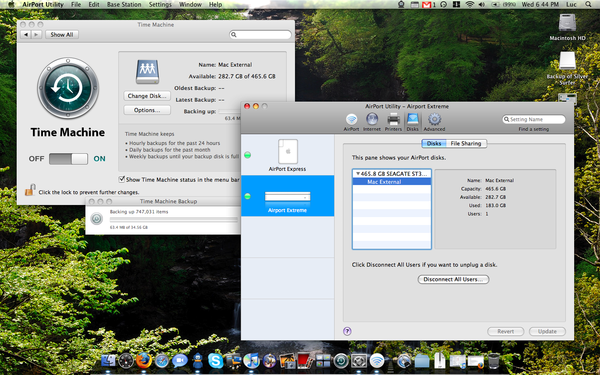This screenshot has height=375, width=600.
Task: Click the Revert button
Action: (x=506, y=331)
